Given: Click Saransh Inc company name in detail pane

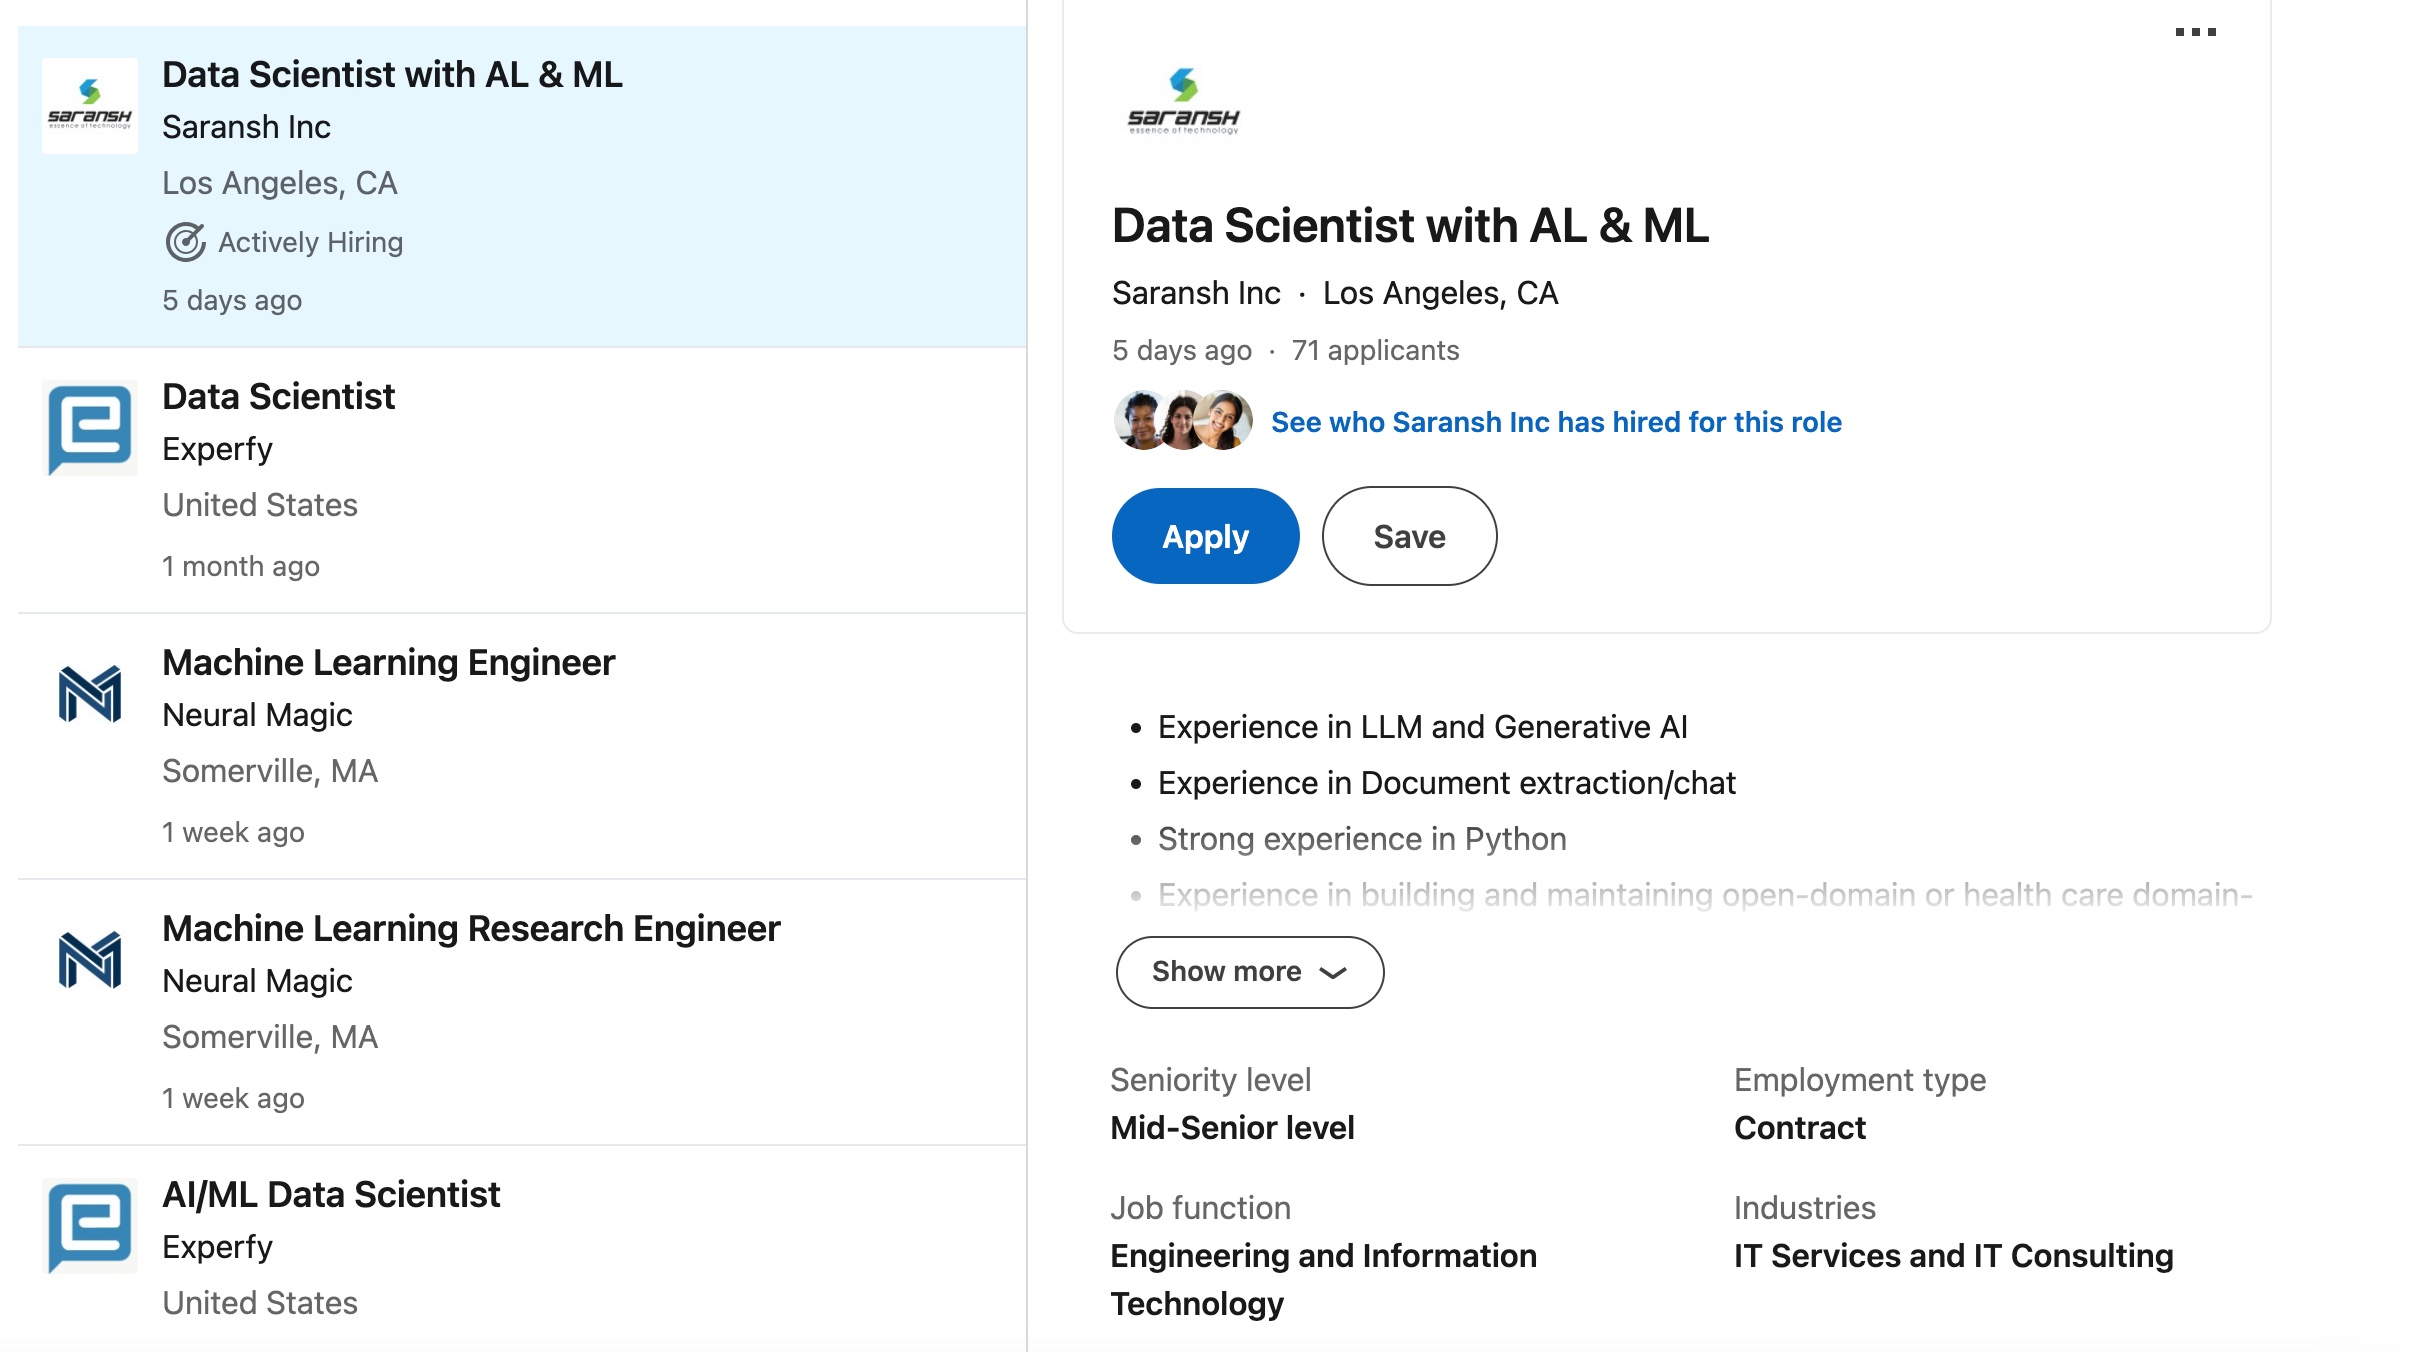Looking at the screenshot, I should click(1196, 293).
